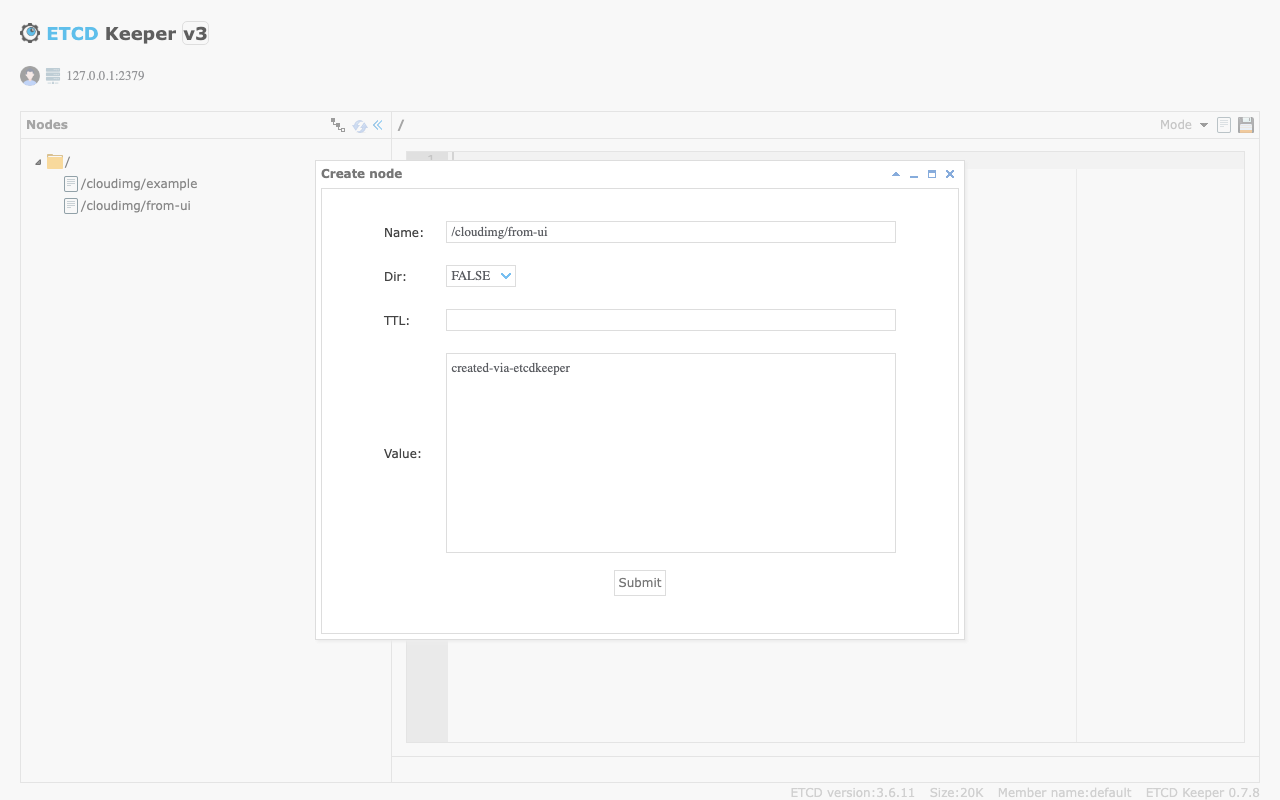This screenshot has width=1280, height=800.
Task: Select the /cloudimg/from-ui node
Action: (135, 206)
